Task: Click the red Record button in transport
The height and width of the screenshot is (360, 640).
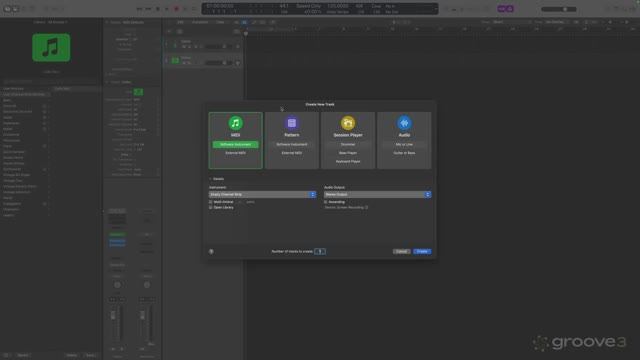Action: click(176, 9)
